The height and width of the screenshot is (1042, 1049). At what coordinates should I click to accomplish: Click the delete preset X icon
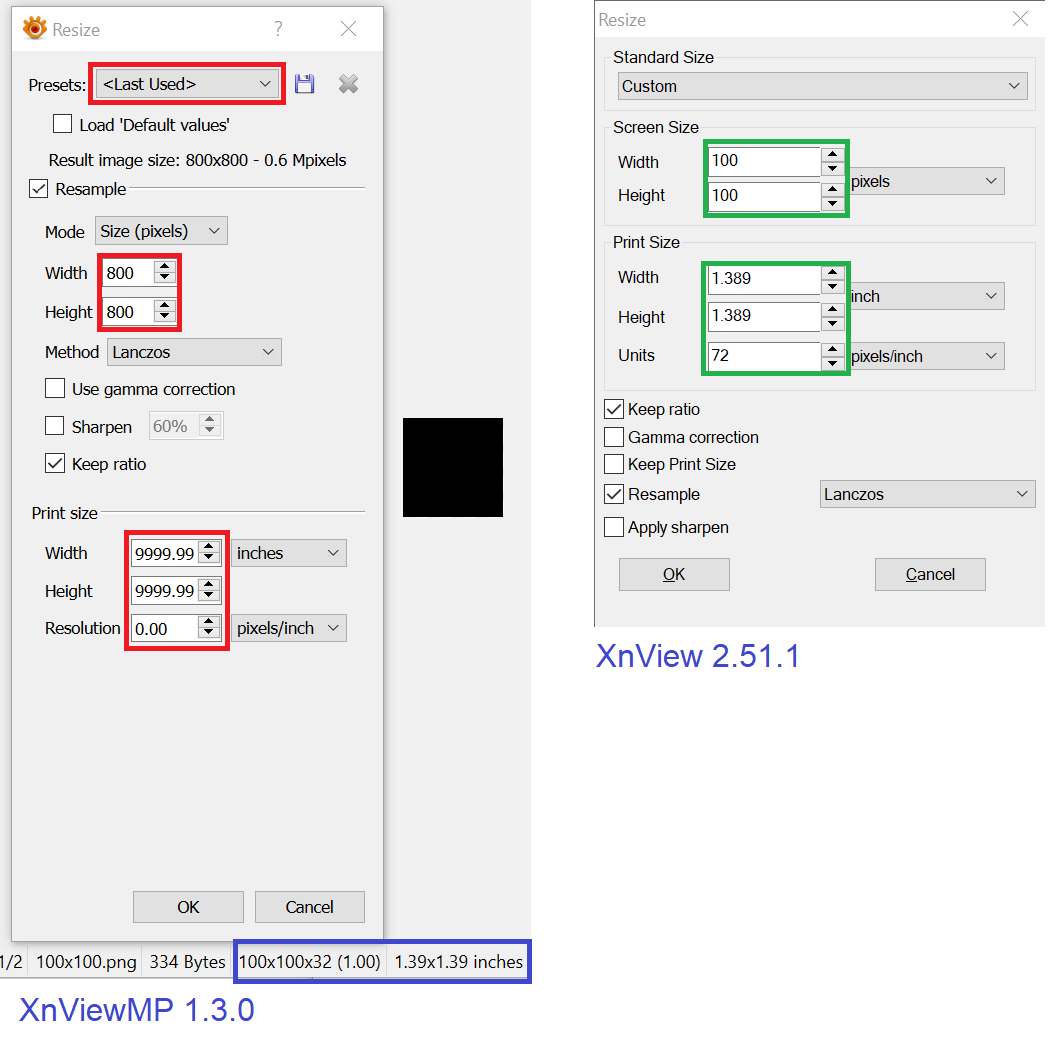[348, 84]
